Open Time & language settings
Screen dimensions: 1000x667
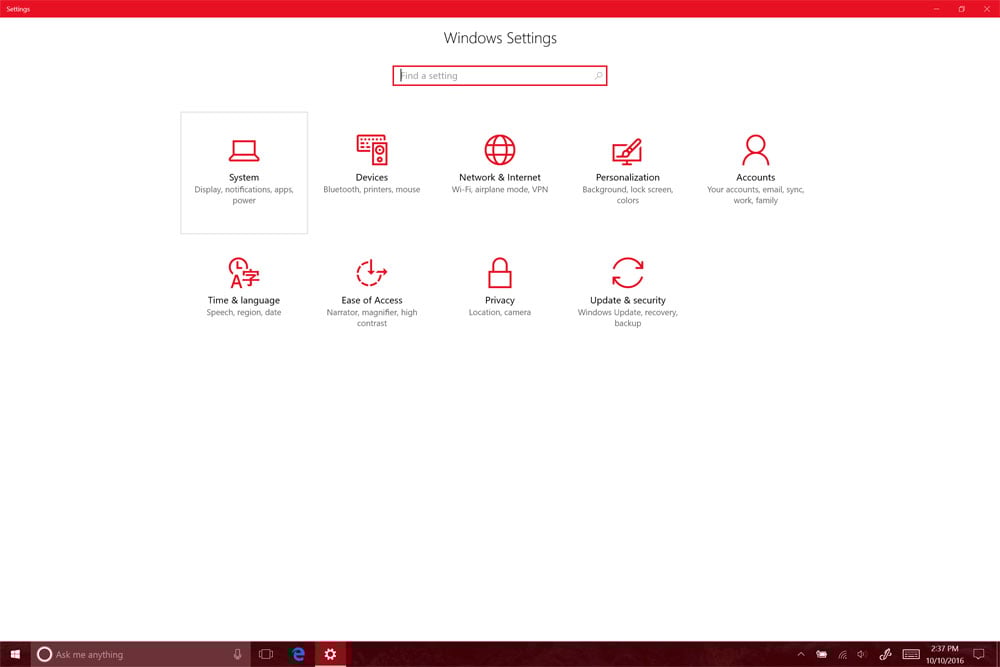point(243,287)
